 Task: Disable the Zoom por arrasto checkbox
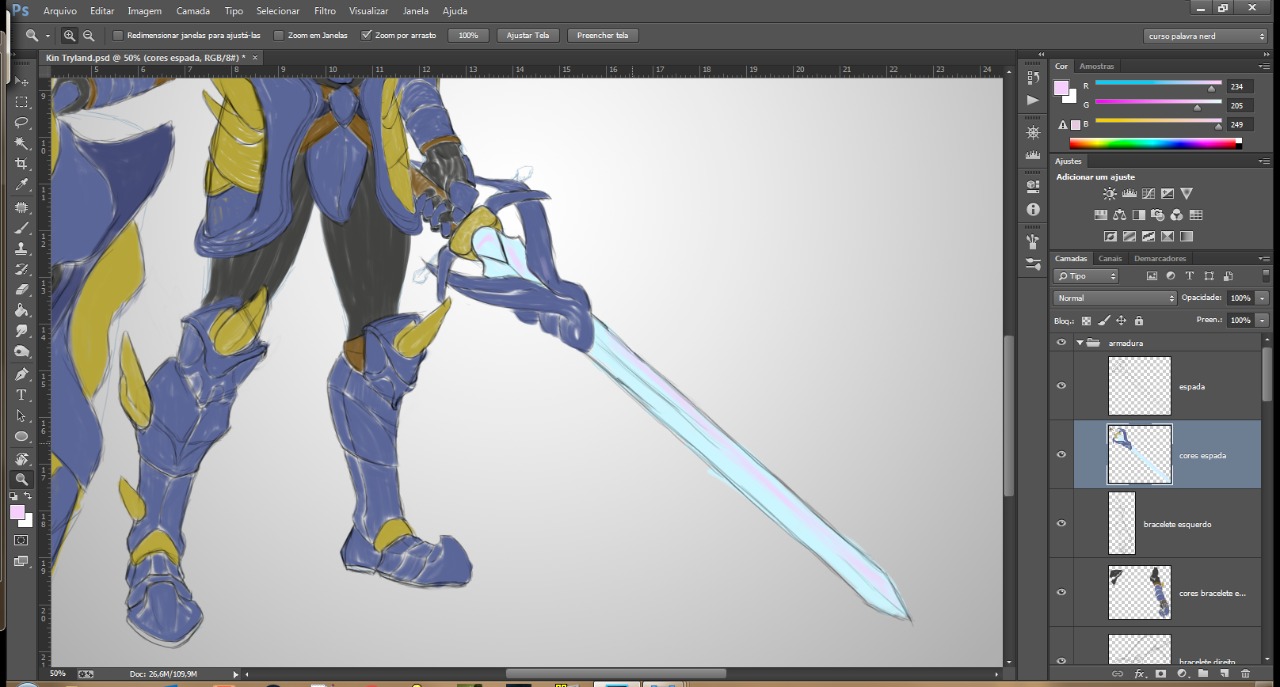coord(366,35)
